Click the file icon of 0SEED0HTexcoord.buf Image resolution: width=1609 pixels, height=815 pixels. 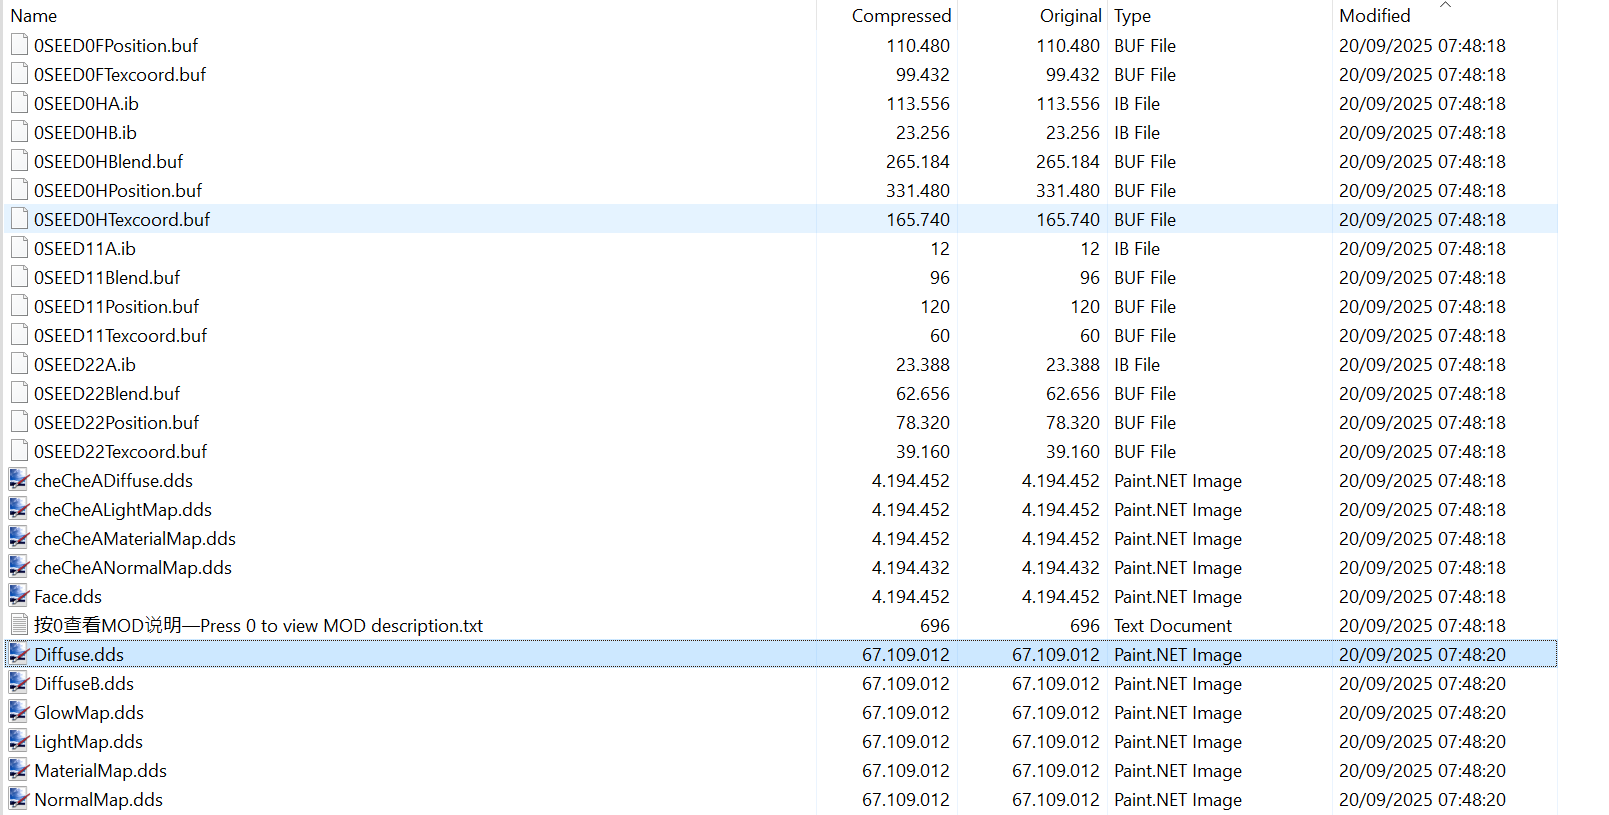point(19,219)
